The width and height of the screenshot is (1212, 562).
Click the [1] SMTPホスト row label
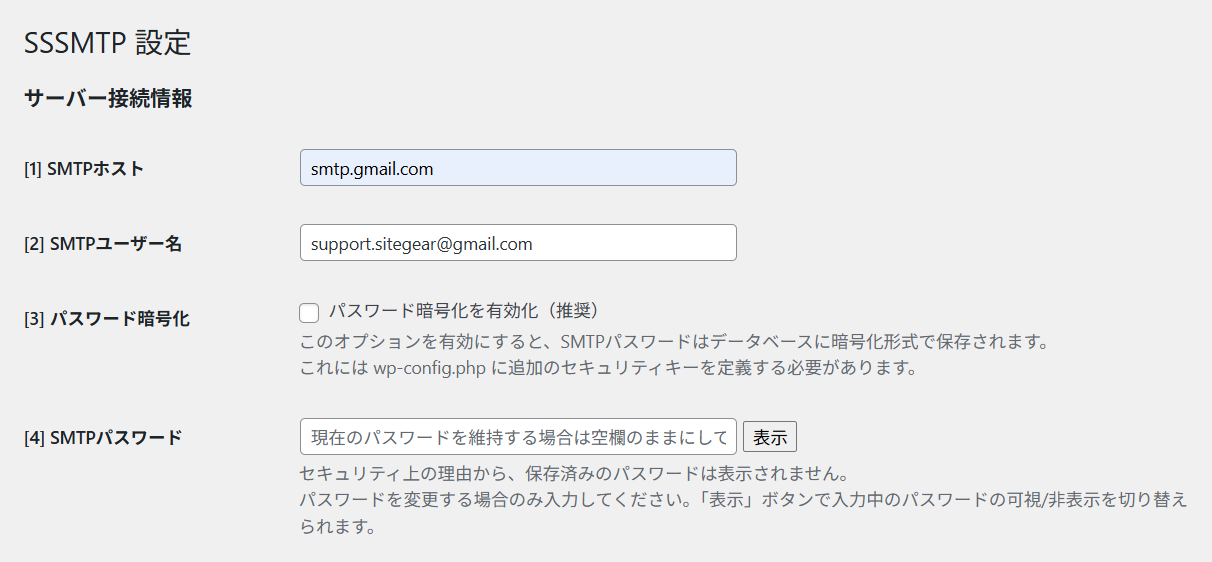pos(84,168)
